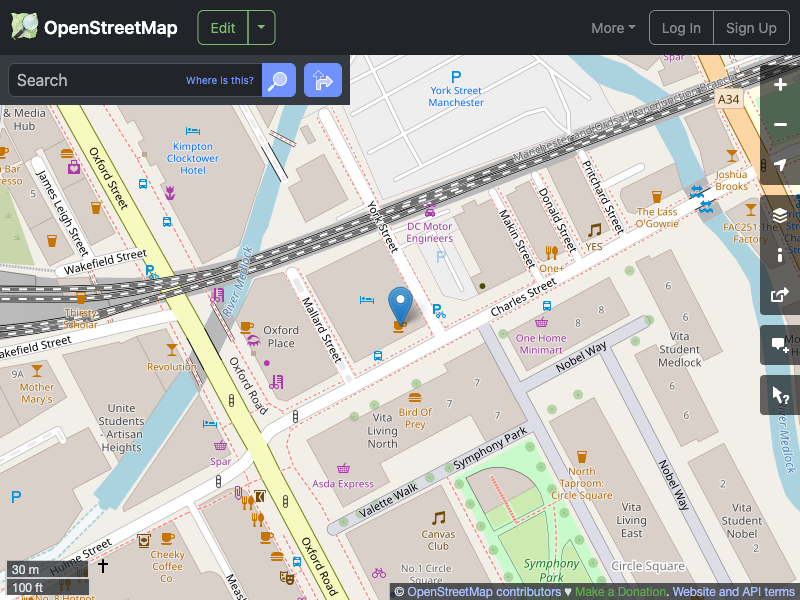This screenshot has width=800, height=600.
Task: Click the Sign Up button
Action: pyautogui.click(x=751, y=27)
